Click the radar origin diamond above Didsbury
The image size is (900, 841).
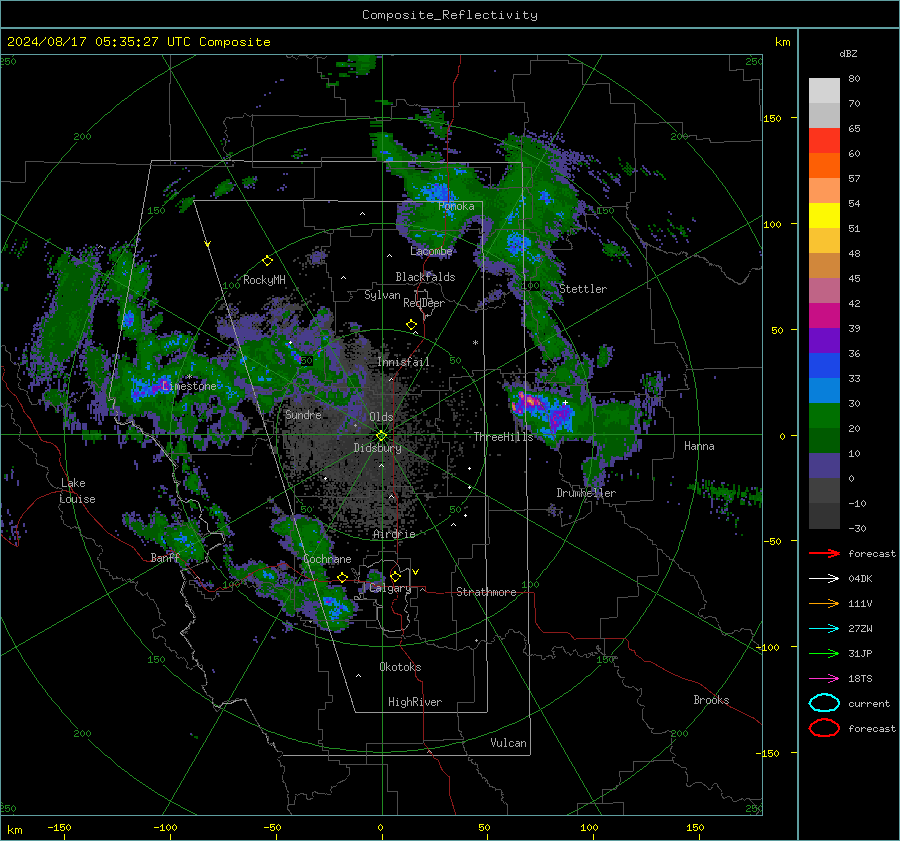point(382,436)
